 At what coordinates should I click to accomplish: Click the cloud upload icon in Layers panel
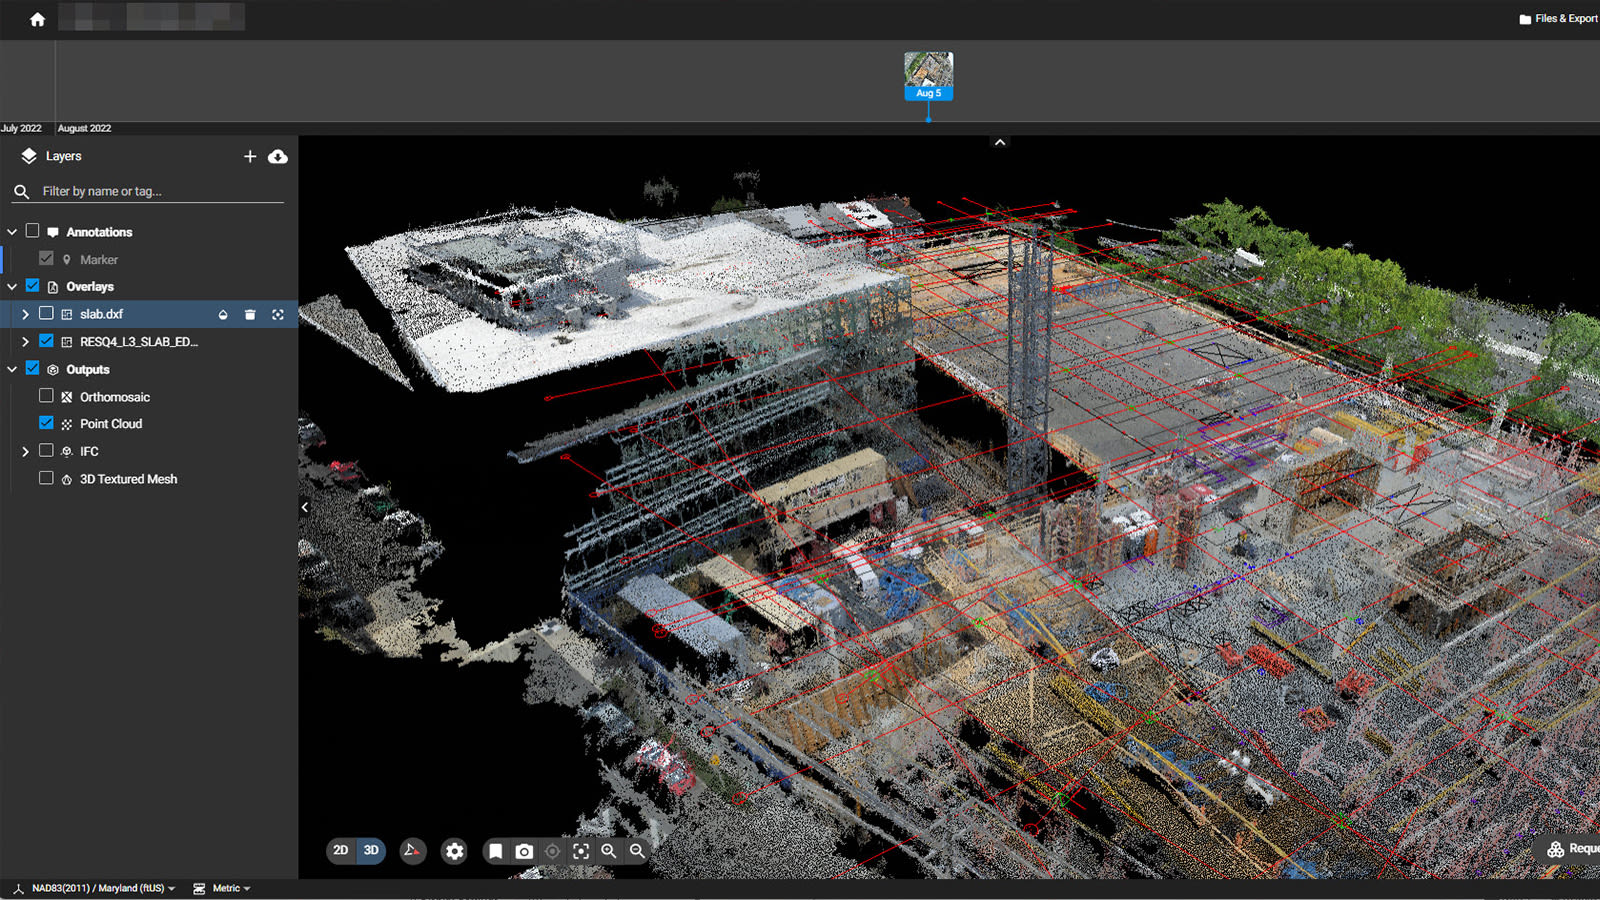point(279,156)
